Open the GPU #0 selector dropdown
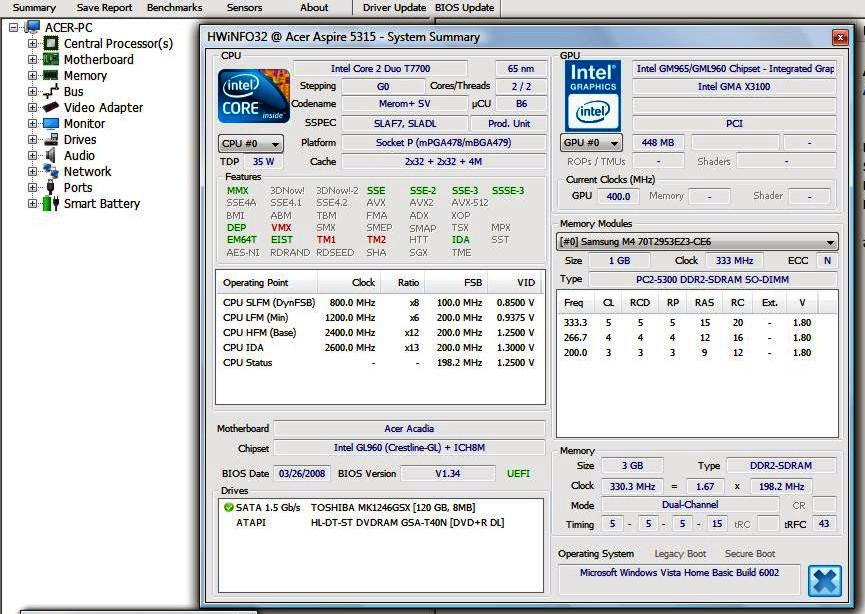The image size is (865, 614). coord(591,143)
